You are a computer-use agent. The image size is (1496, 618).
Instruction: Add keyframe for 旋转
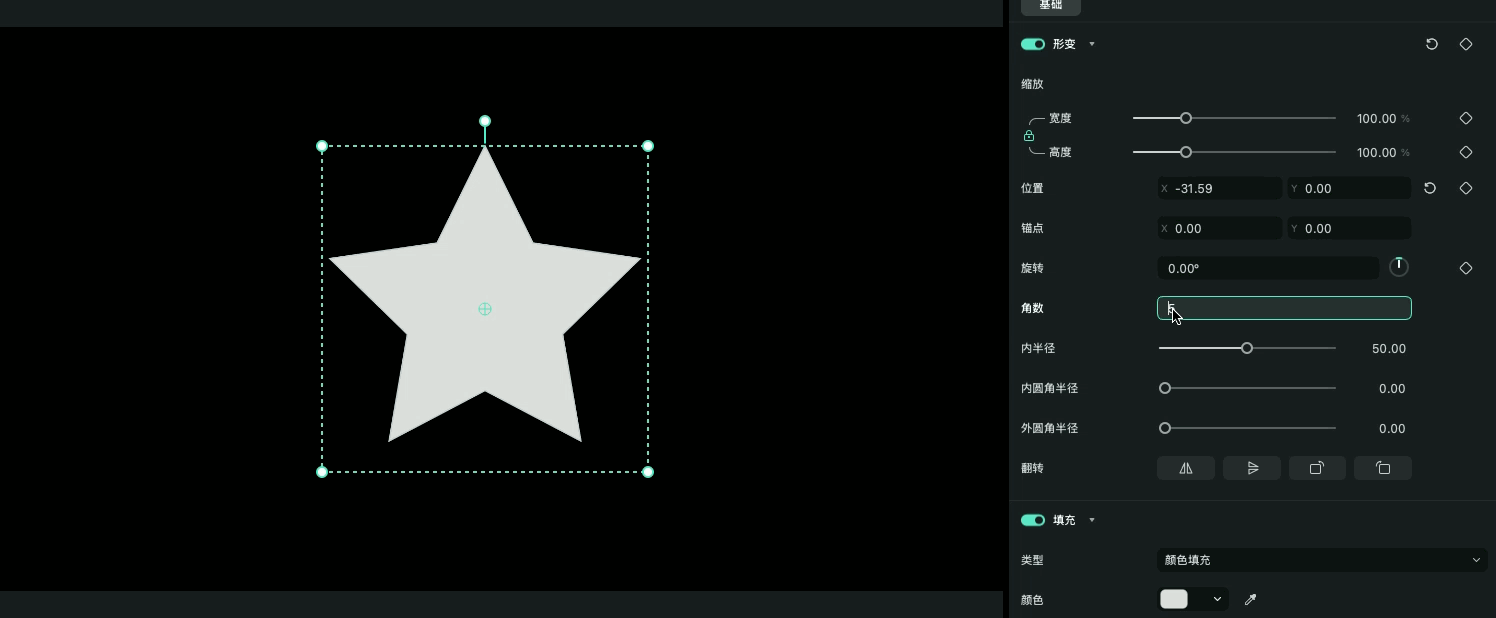click(1466, 268)
